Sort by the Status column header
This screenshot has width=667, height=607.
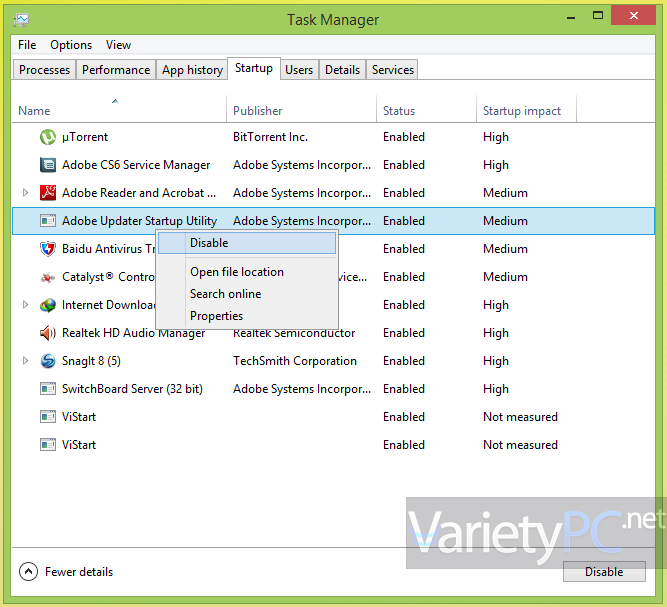pyautogui.click(x=426, y=111)
